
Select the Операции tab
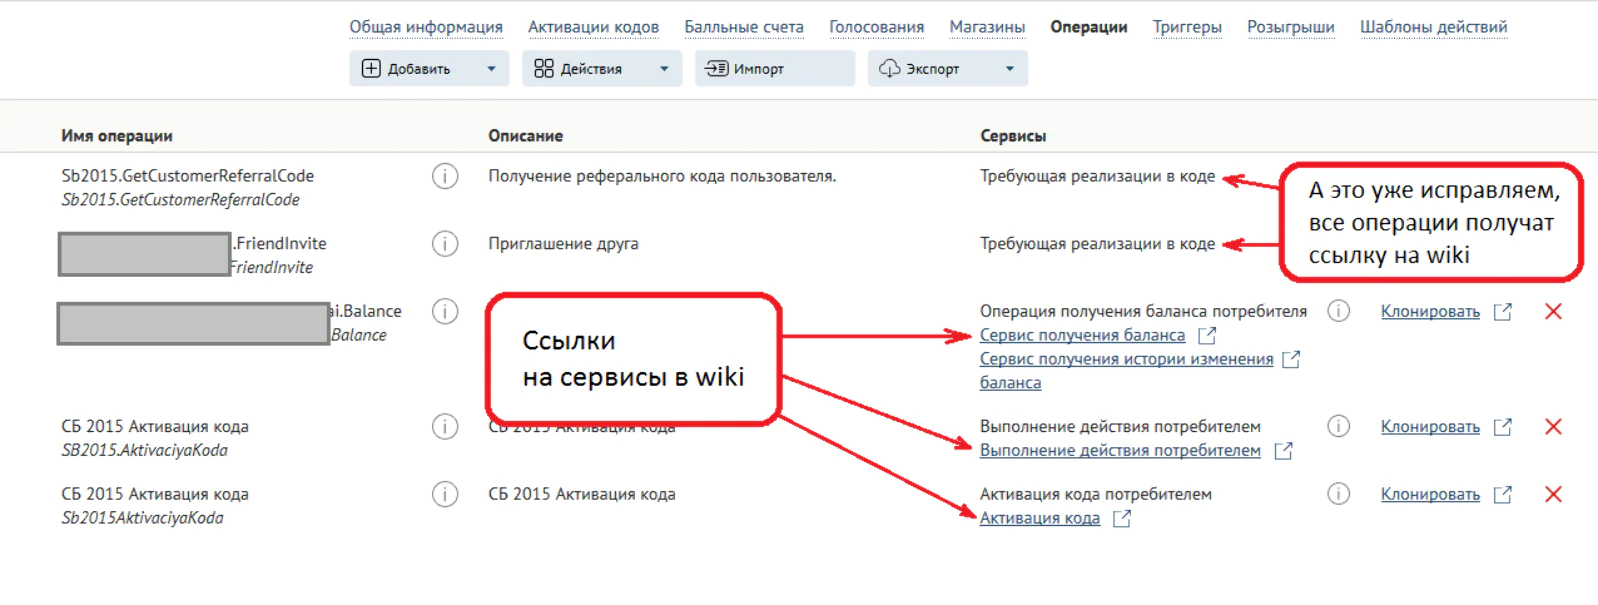pyautogui.click(x=1088, y=27)
